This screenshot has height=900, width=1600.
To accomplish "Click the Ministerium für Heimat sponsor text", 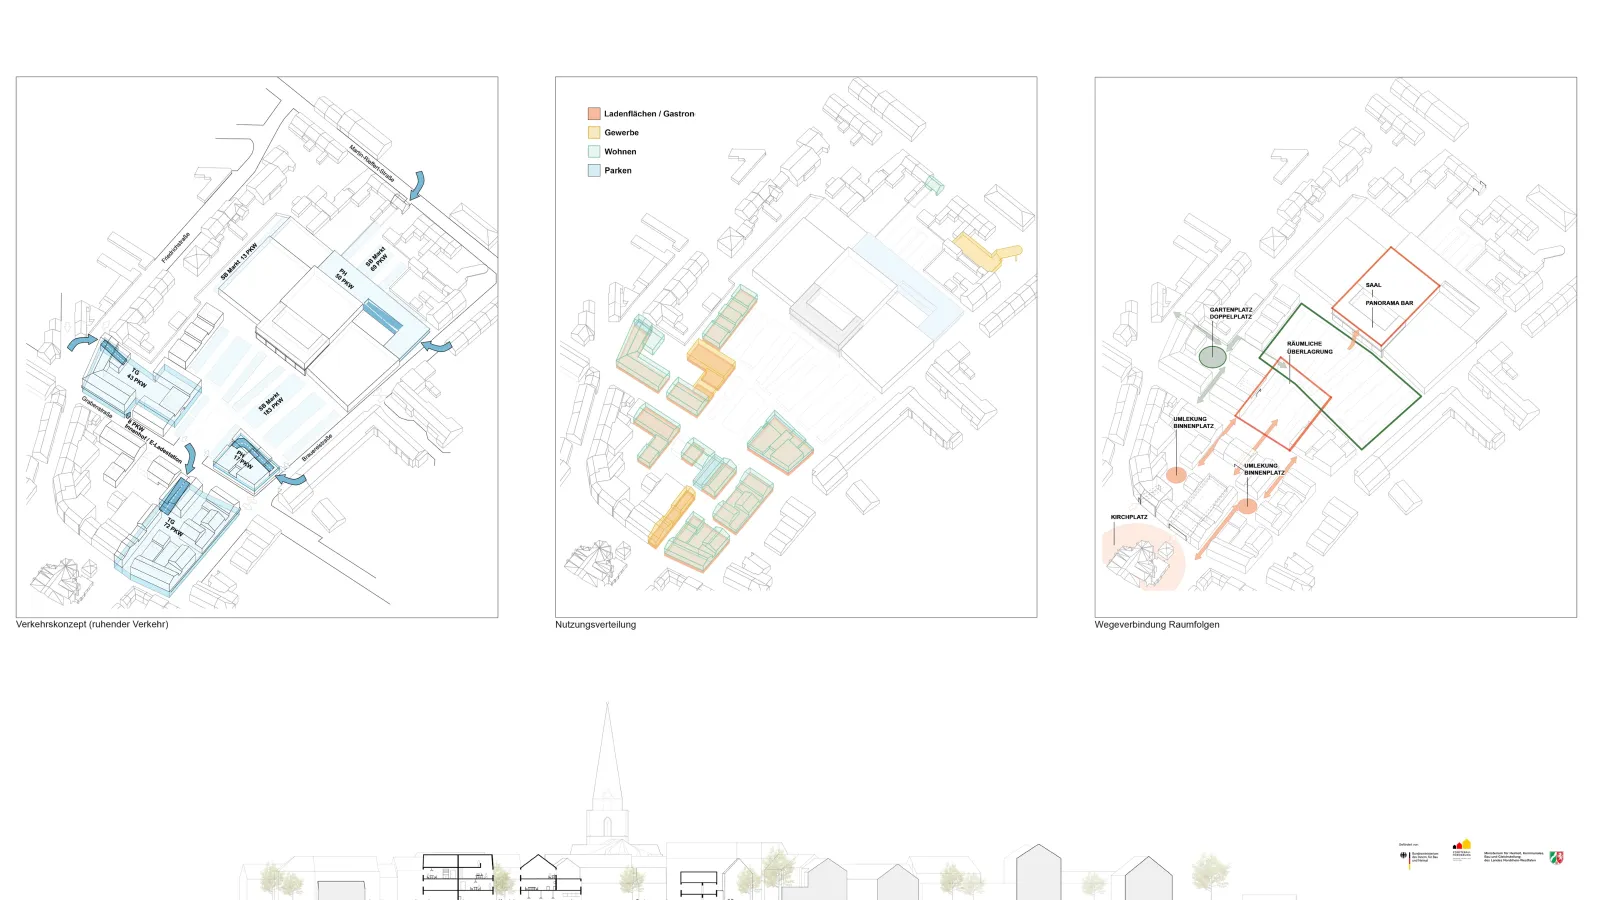I will [1514, 857].
